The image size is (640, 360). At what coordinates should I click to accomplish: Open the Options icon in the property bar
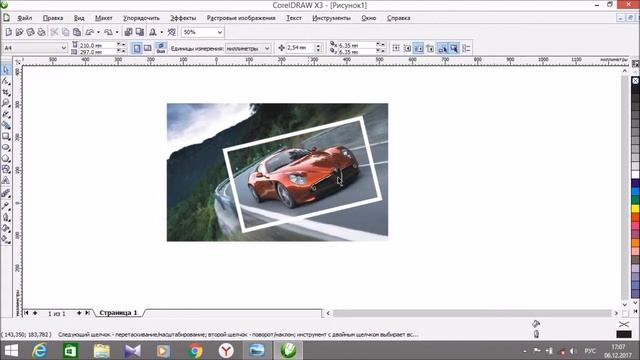coord(466,48)
